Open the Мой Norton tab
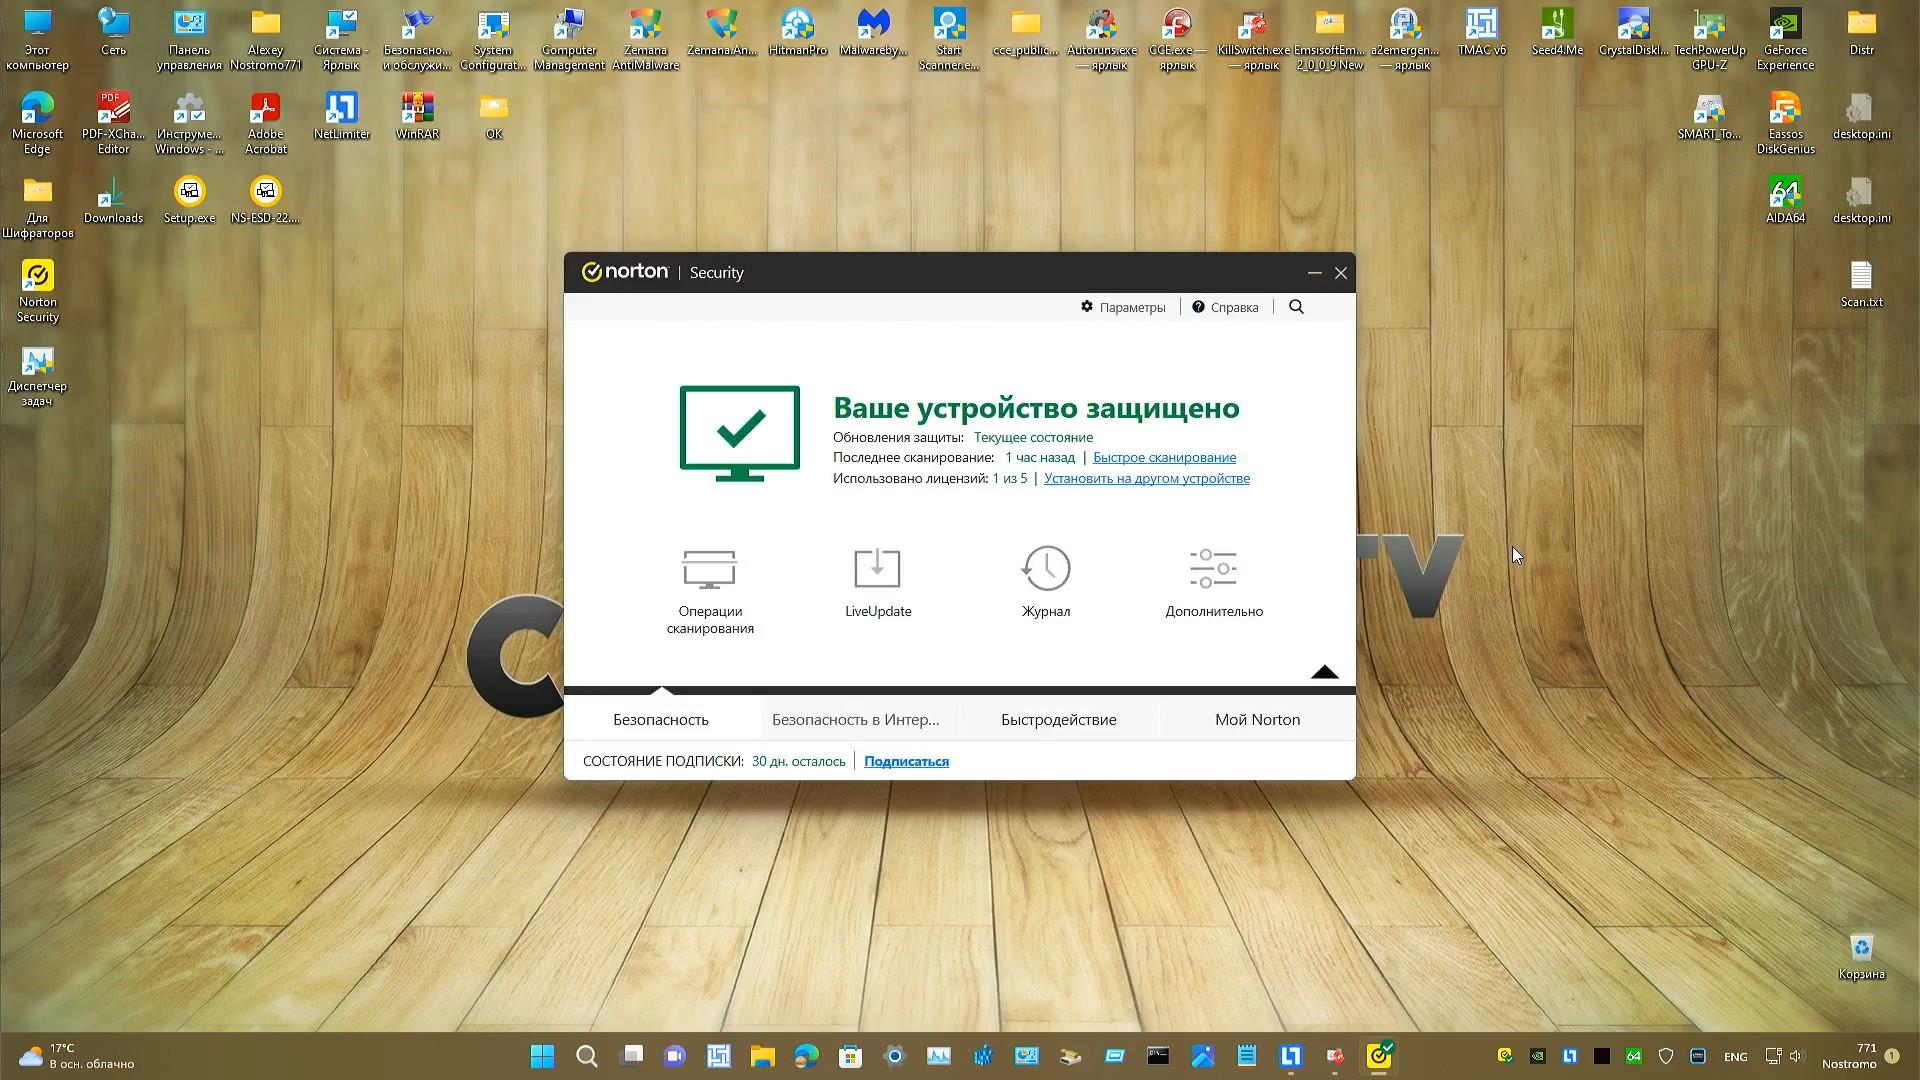This screenshot has width=1920, height=1080. [x=1257, y=719]
